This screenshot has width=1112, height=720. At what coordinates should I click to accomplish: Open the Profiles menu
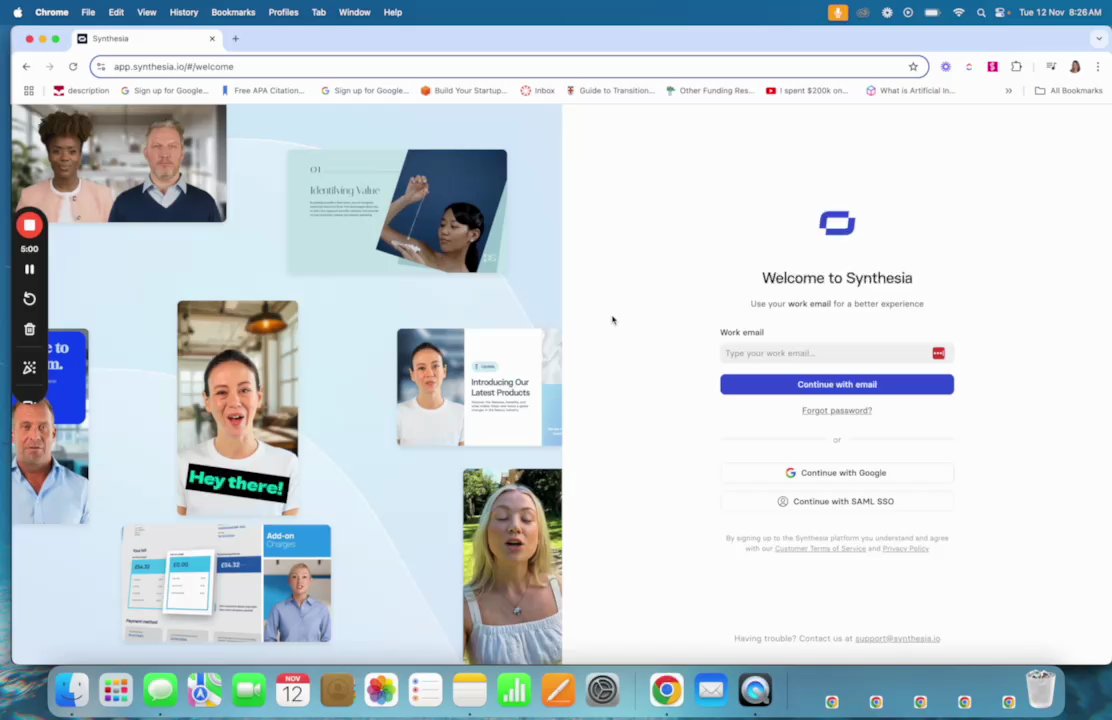283,12
